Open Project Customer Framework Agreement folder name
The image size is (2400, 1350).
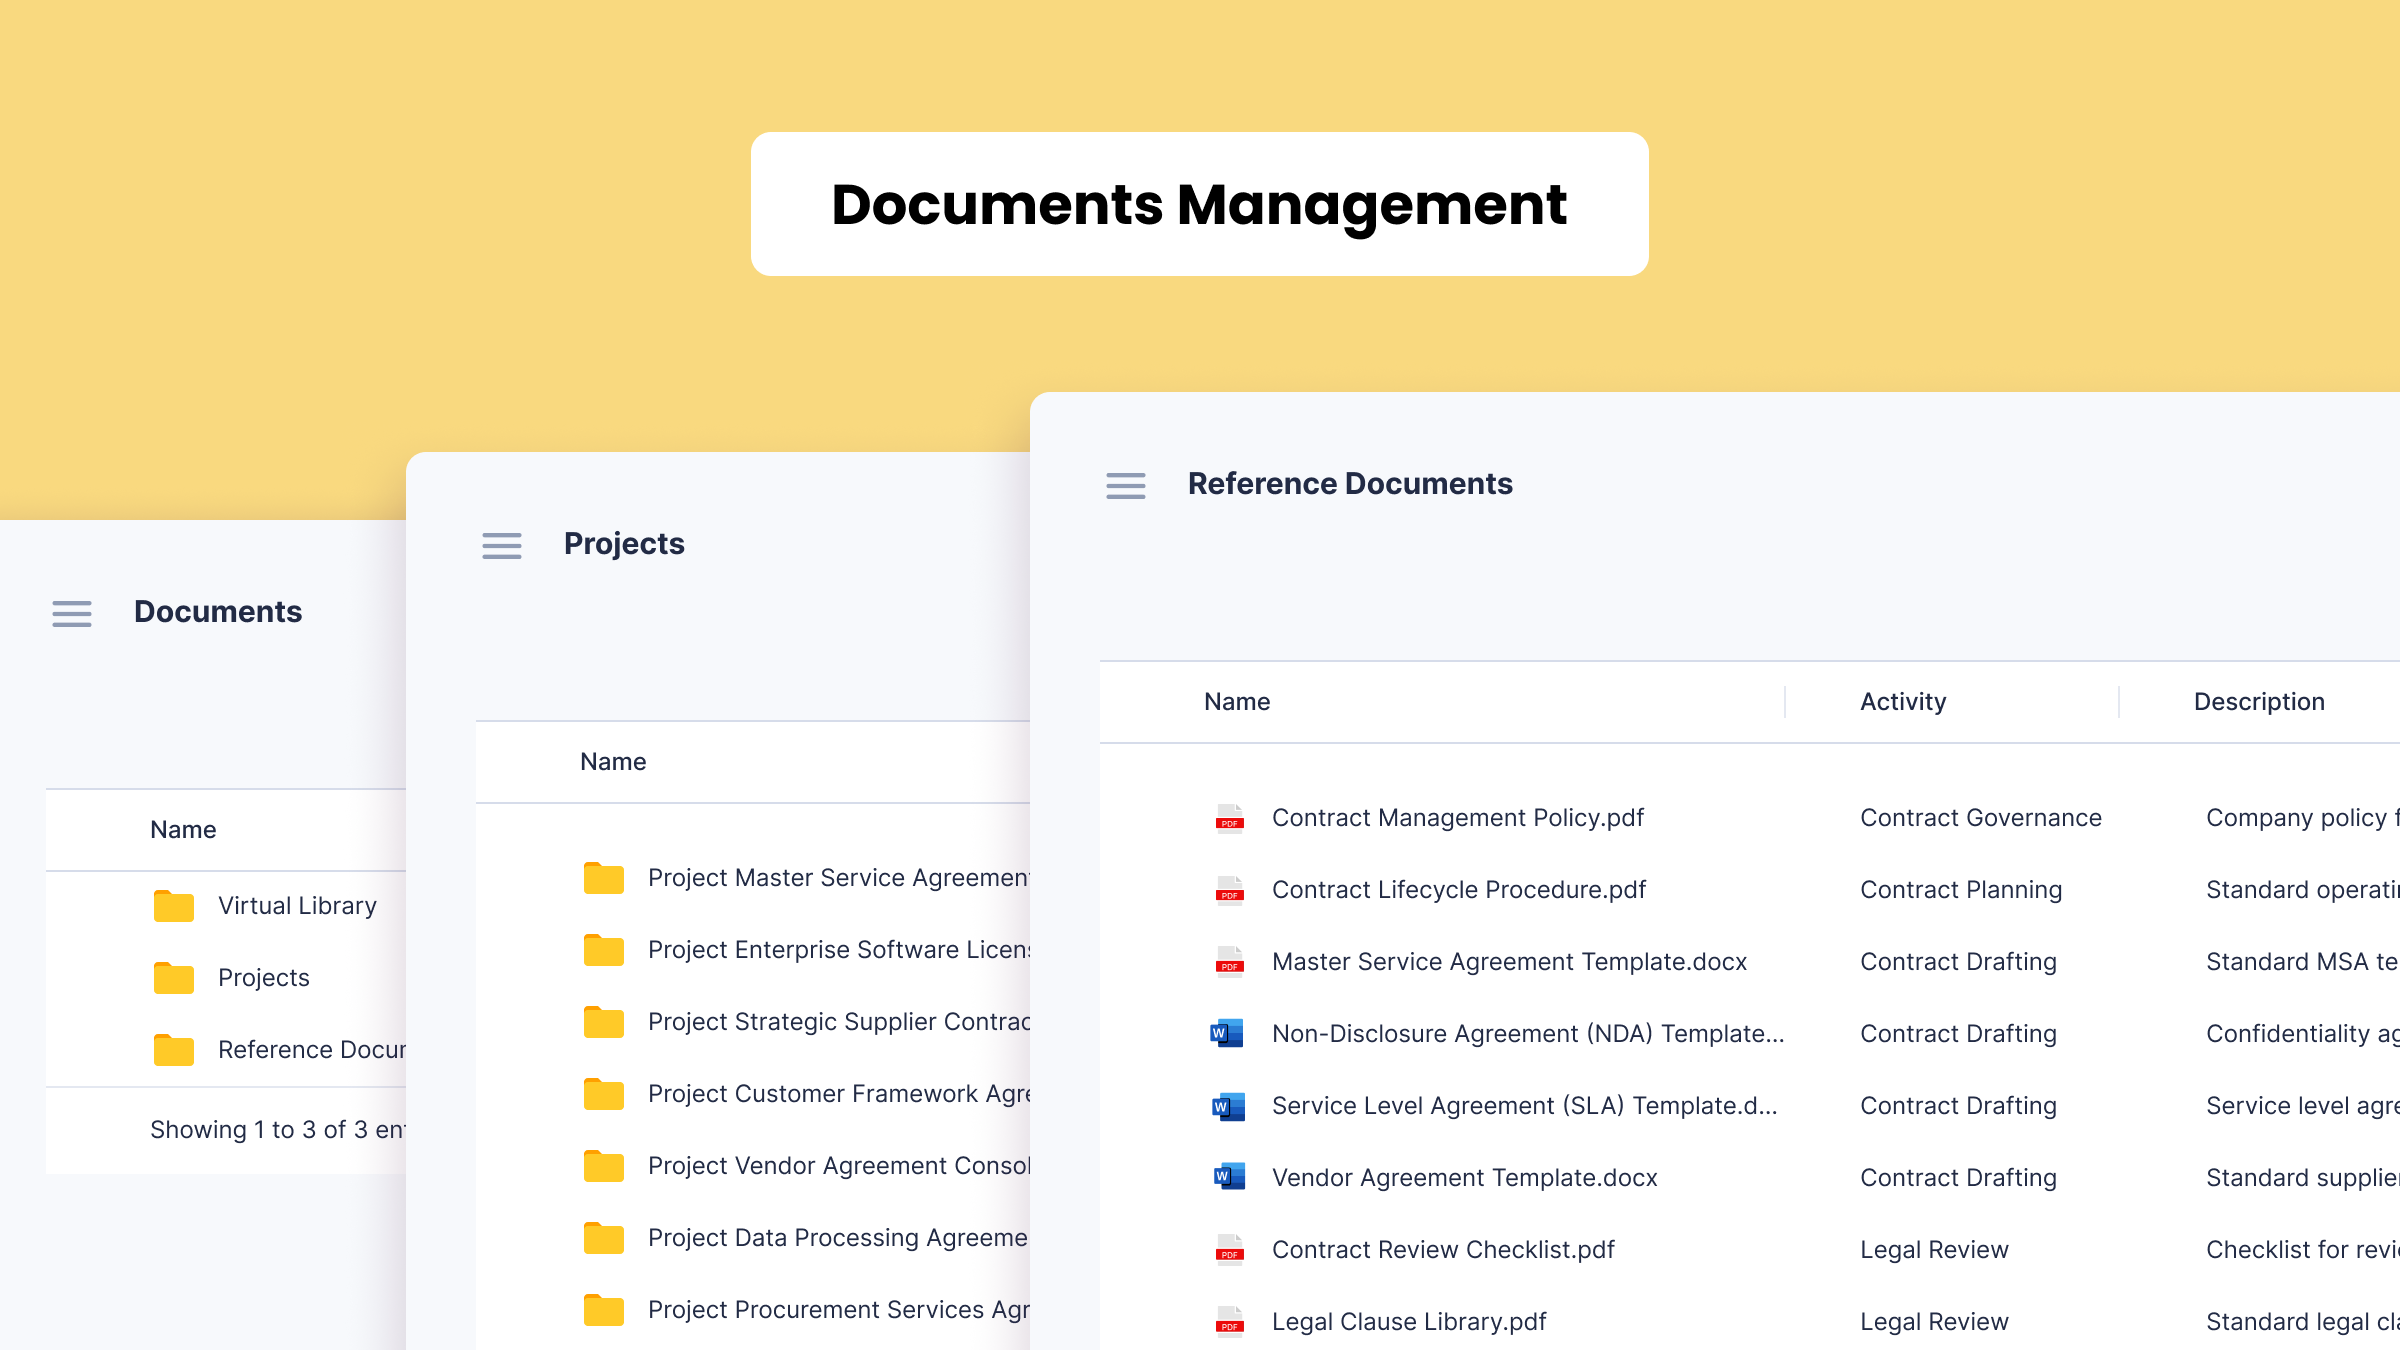[x=838, y=1094]
